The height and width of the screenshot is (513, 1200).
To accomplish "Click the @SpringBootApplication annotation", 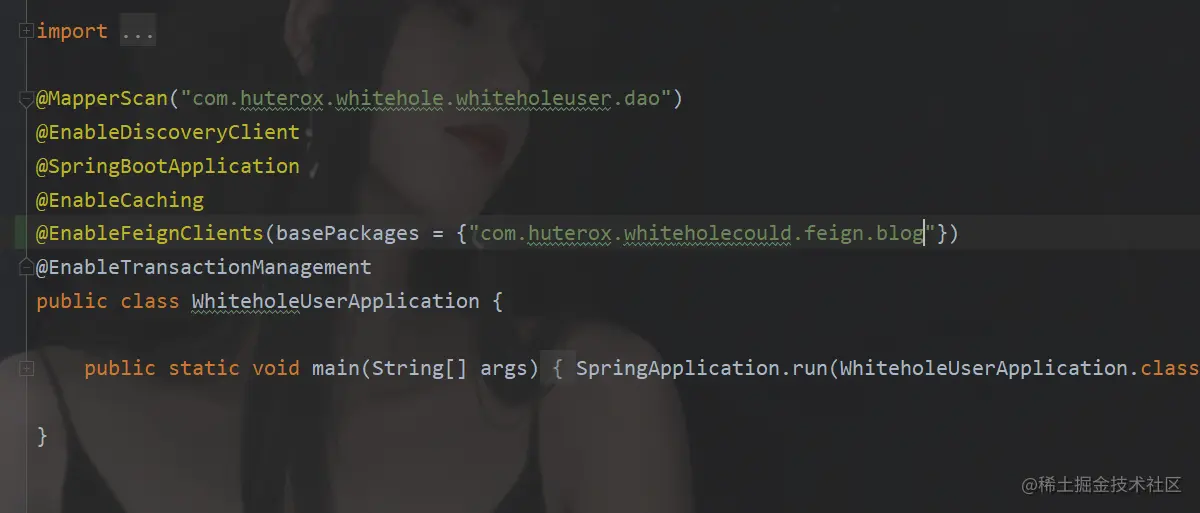I will point(168,166).
